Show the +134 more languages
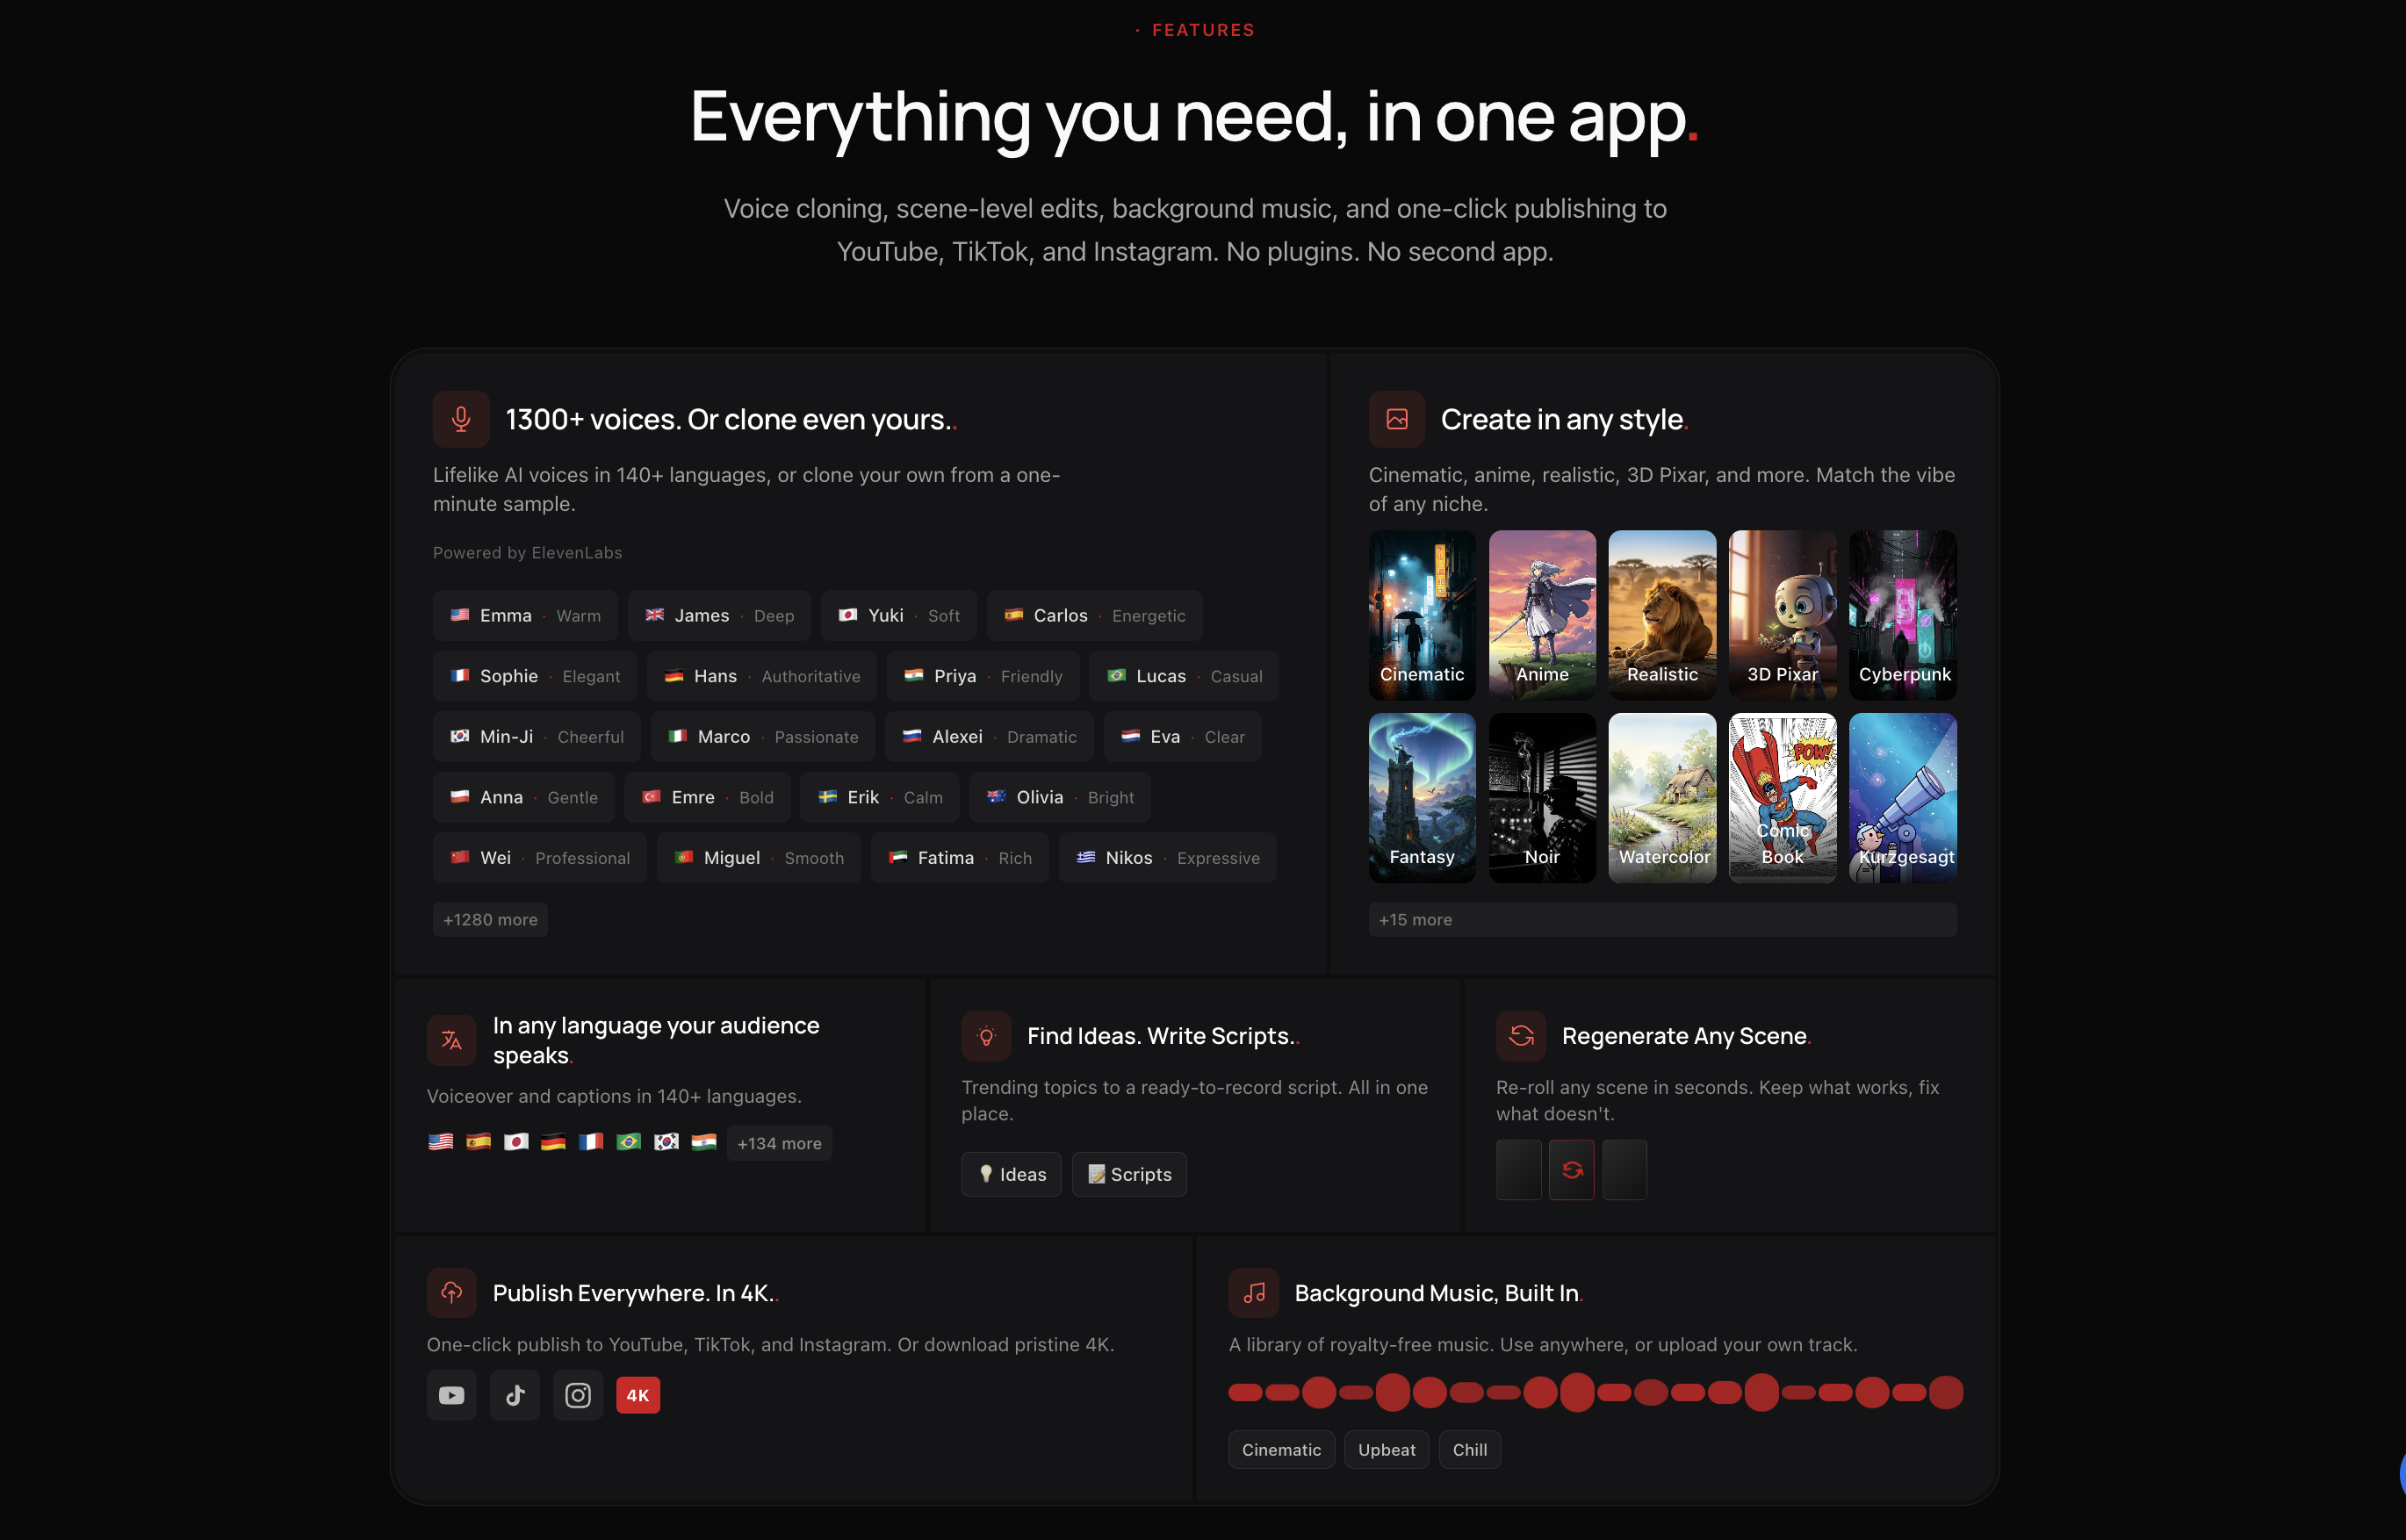Viewport: 2406px width, 1540px height. coord(779,1143)
